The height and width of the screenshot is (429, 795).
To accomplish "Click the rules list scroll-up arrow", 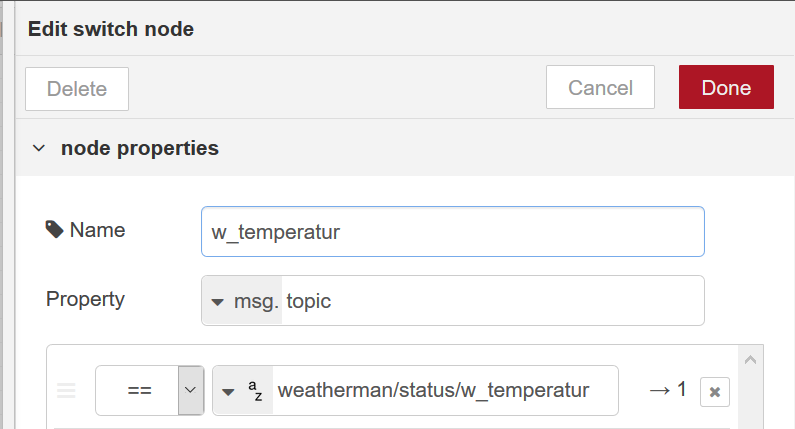I will 752,359.
